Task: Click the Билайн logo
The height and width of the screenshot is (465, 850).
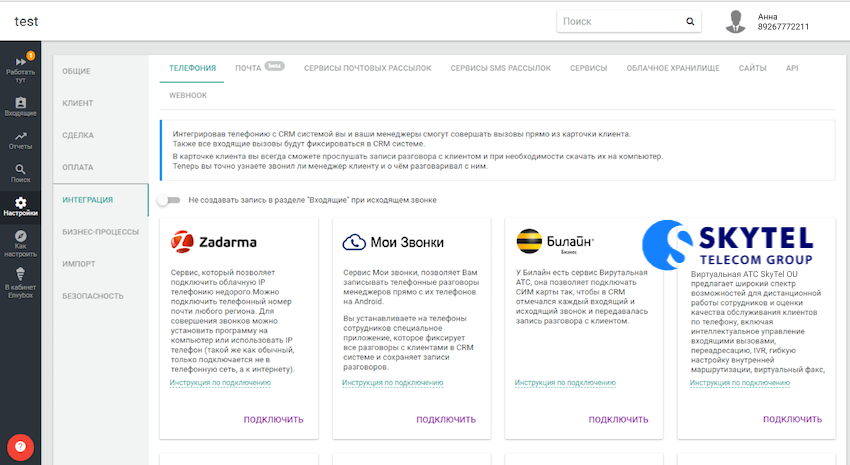Action: [x=555, y=242]
